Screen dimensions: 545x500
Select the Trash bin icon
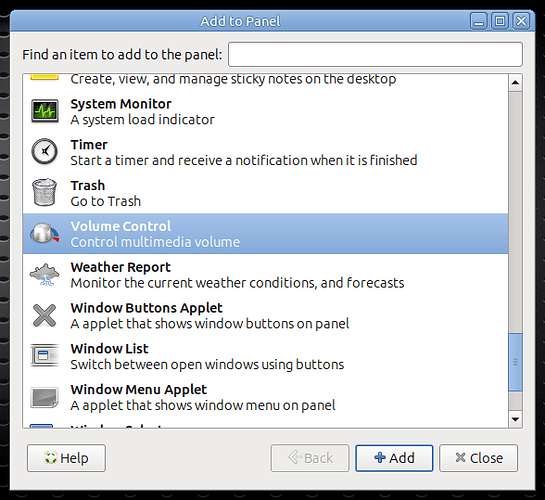[44, 192]
